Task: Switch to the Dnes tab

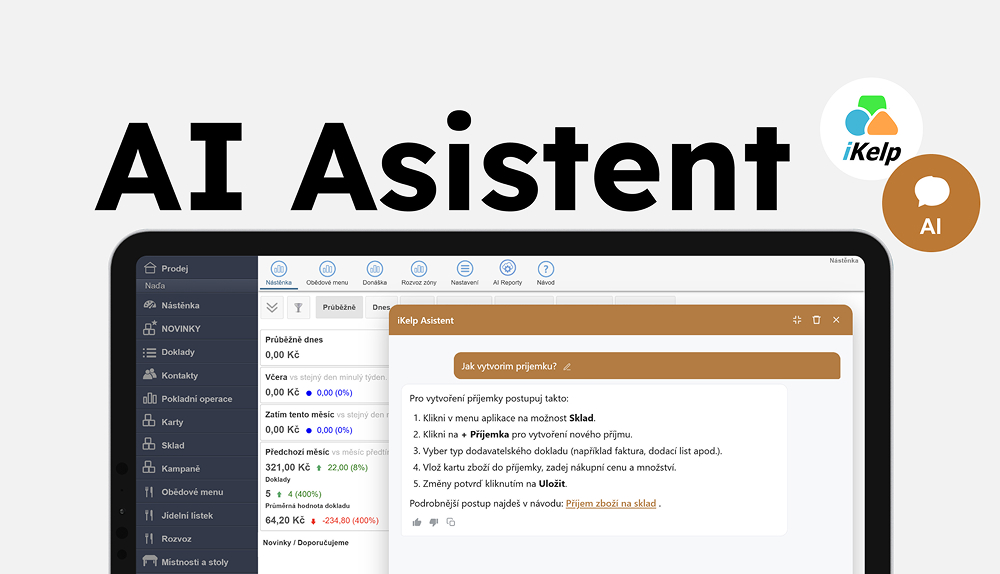Action: (381, 307)
